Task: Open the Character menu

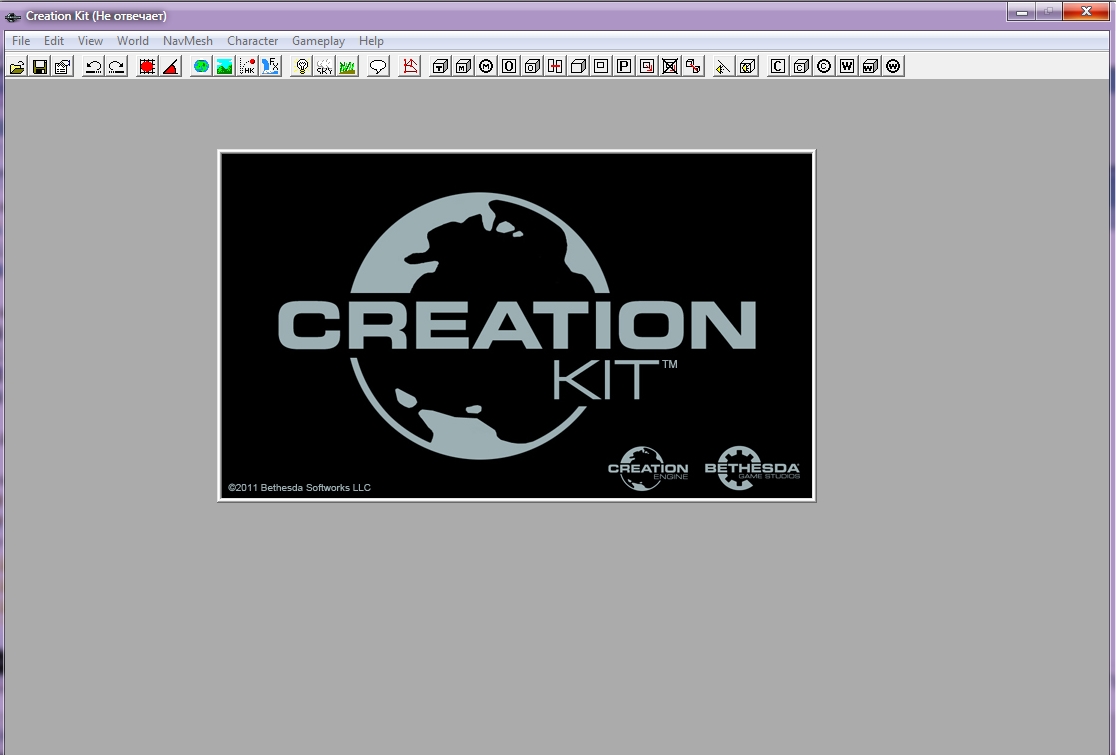Action: 252,41
